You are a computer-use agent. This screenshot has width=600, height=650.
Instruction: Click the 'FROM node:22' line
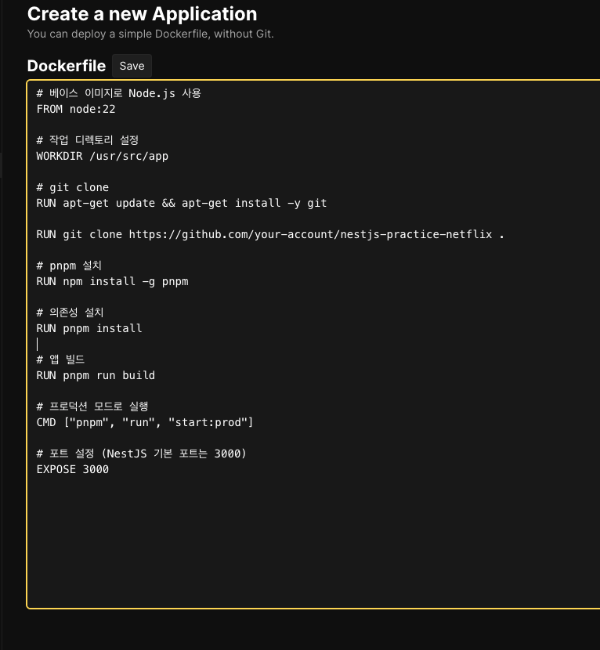tap(76, 109)
